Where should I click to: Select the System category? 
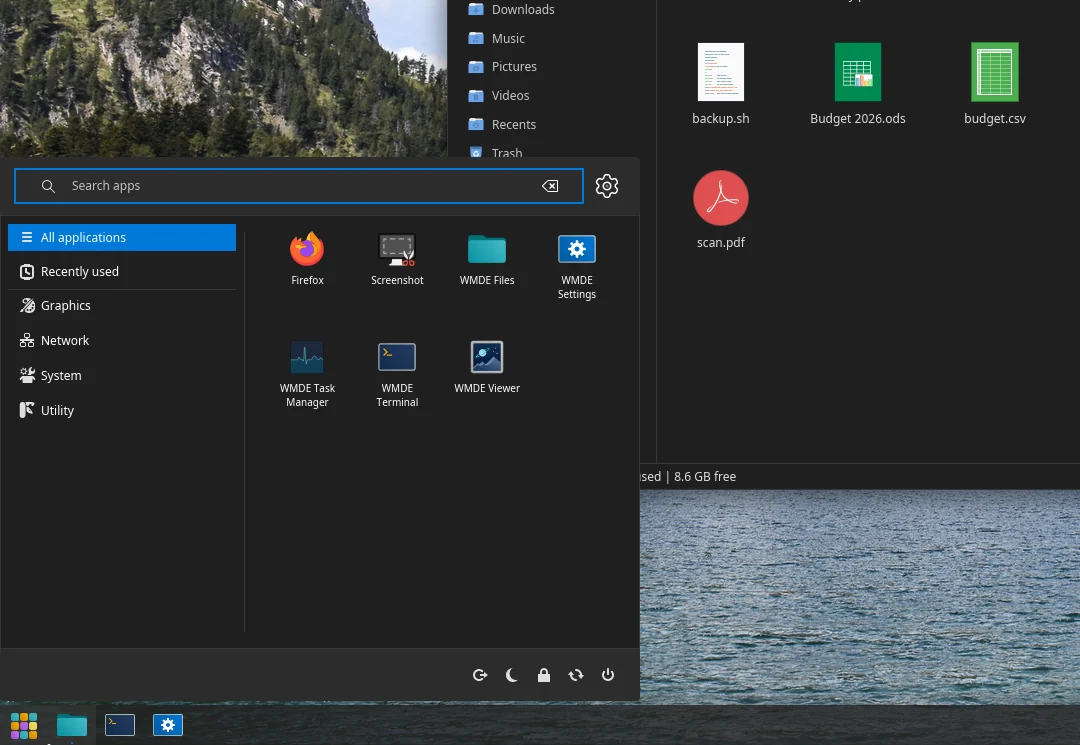click(122, 375)
